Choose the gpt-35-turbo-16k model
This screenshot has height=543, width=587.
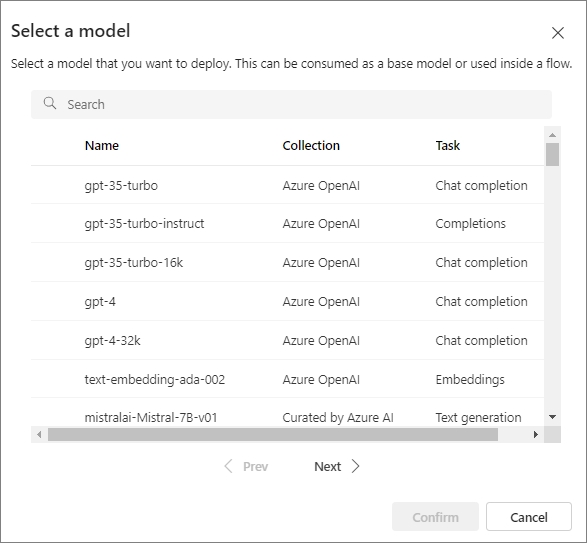pos(288,263)
